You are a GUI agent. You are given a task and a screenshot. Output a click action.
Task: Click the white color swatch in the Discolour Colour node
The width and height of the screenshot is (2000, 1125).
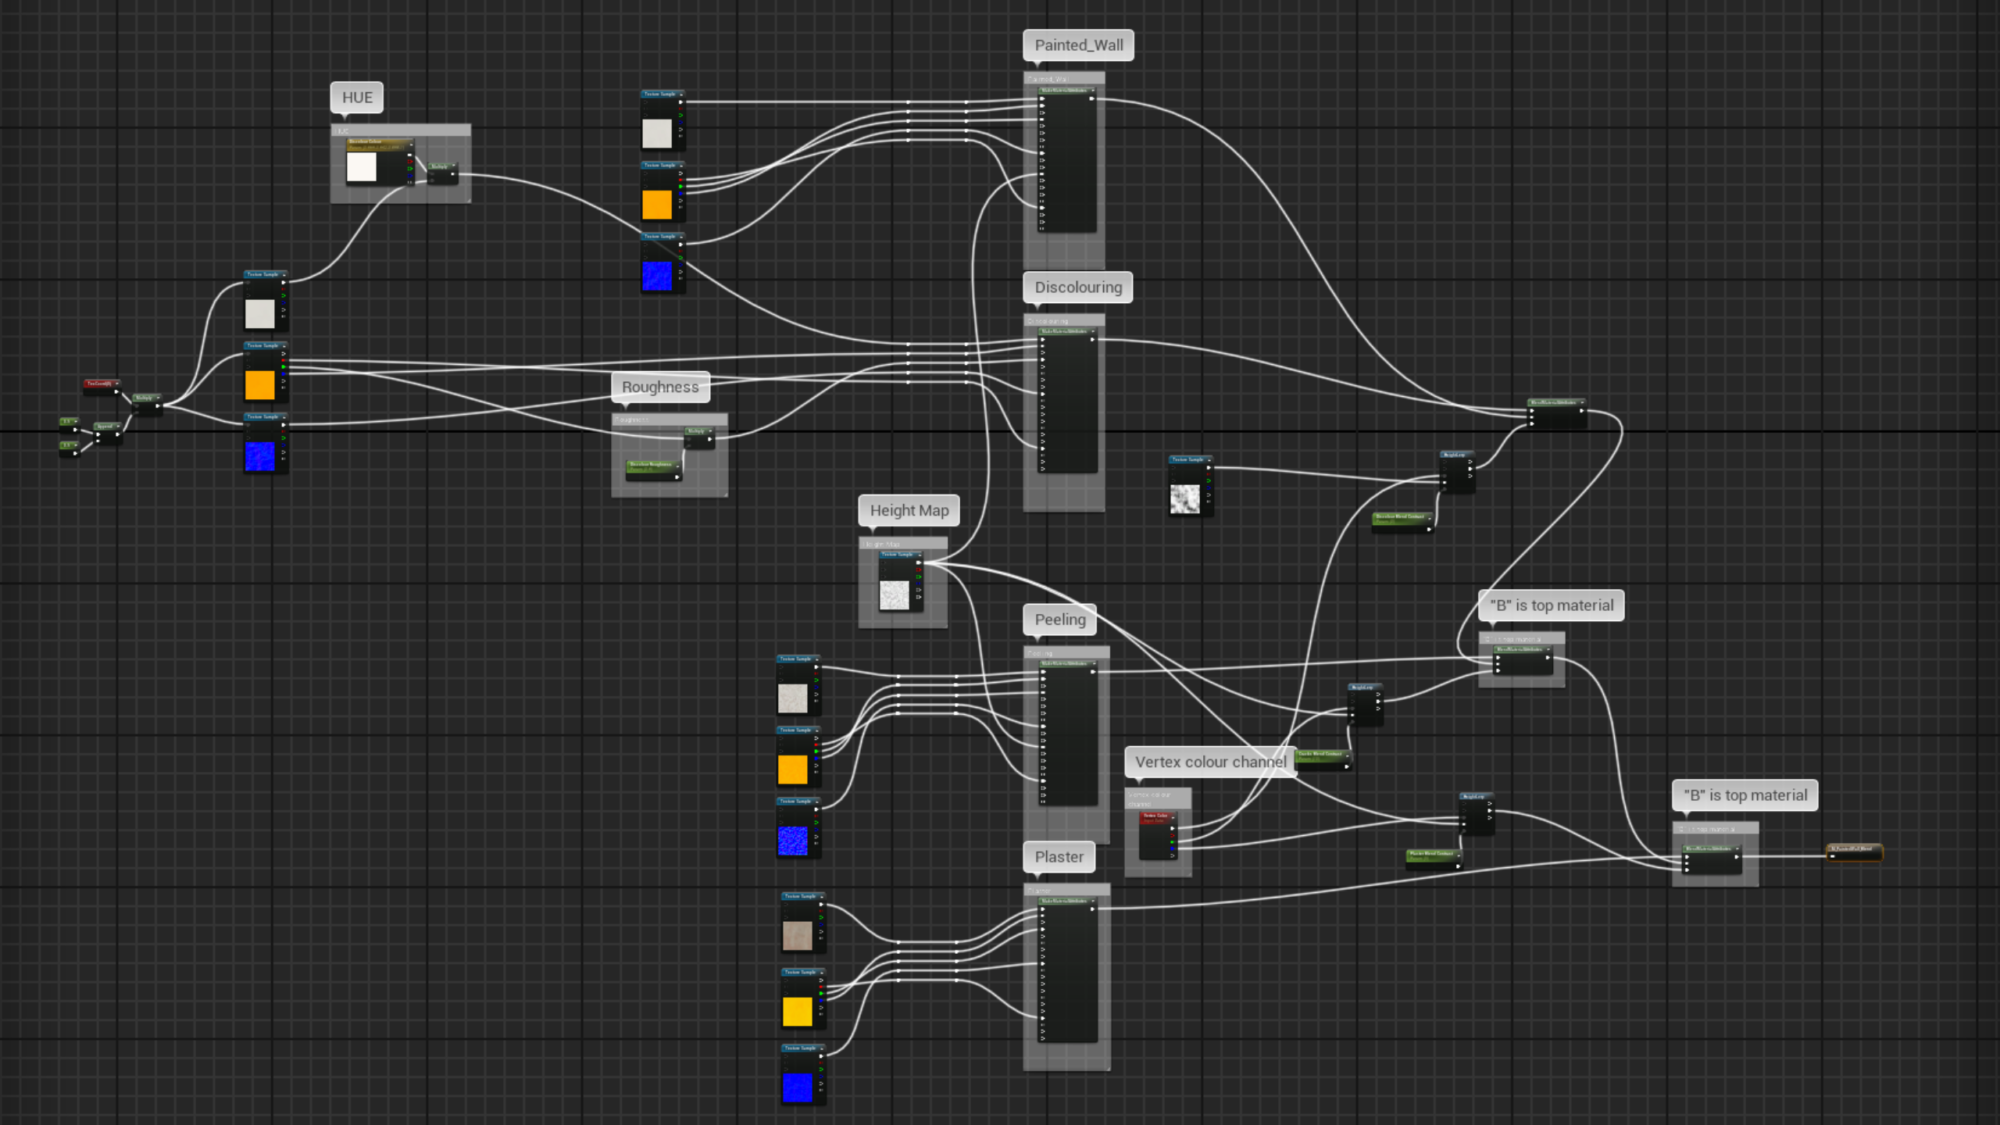(362, 168)
